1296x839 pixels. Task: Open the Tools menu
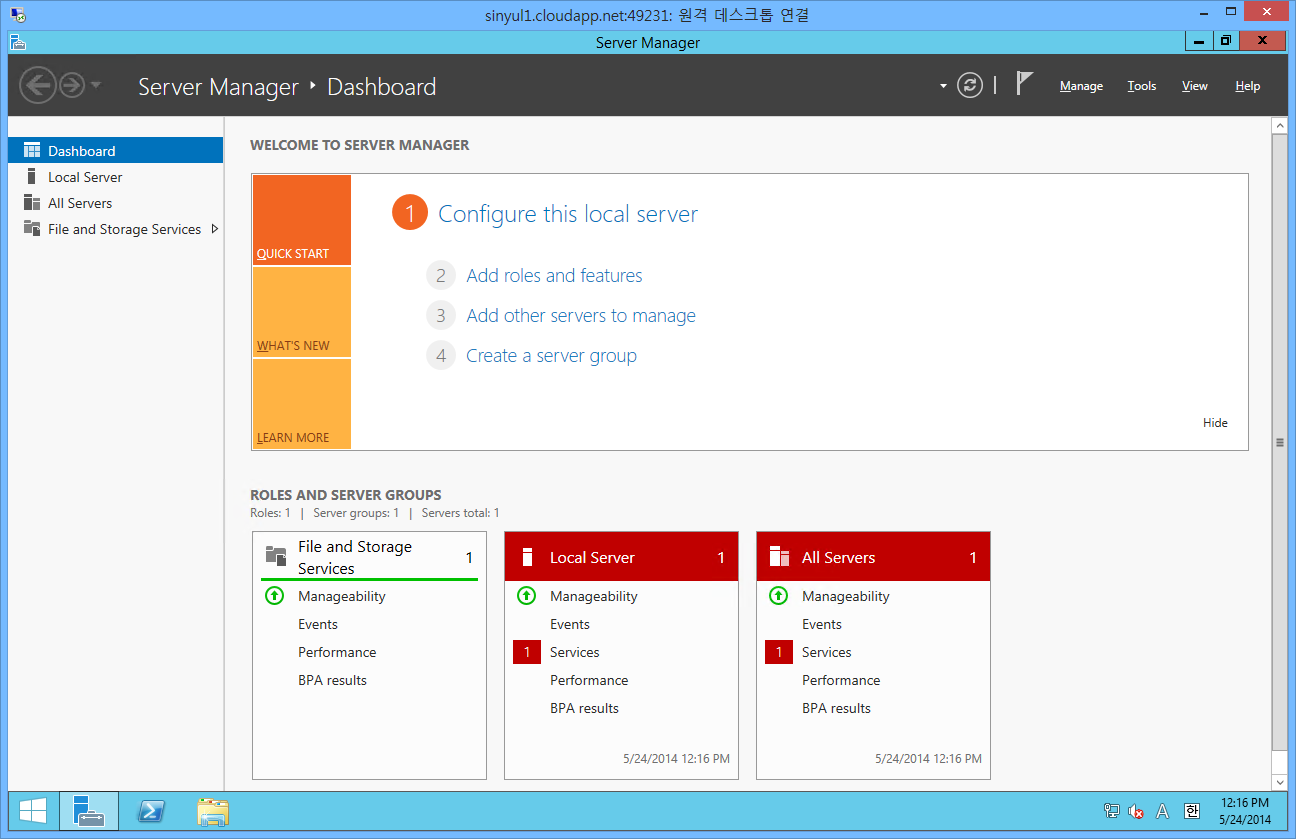[1142, 86]
